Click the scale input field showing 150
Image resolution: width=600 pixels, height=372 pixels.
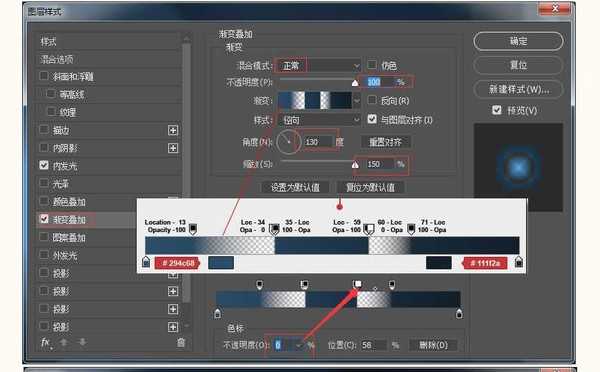[x=380, y=164]
